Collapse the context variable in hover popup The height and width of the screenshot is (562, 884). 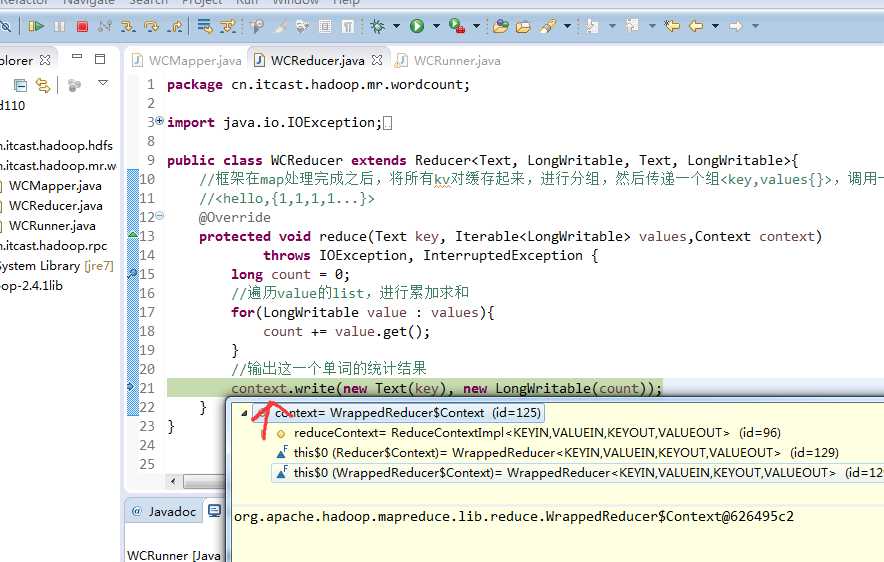(x=244, y=413)
